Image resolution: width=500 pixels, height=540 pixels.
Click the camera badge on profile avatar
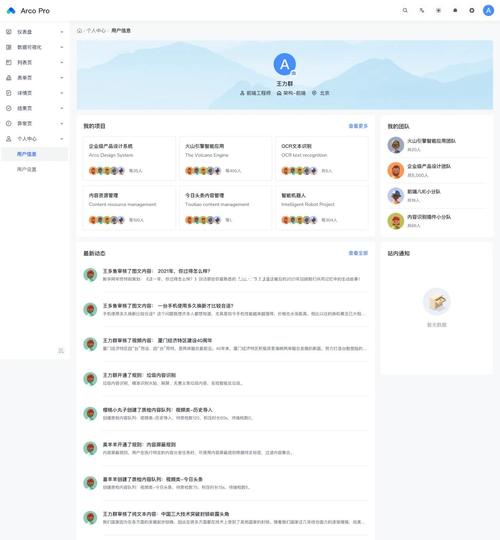click(293, 73)
